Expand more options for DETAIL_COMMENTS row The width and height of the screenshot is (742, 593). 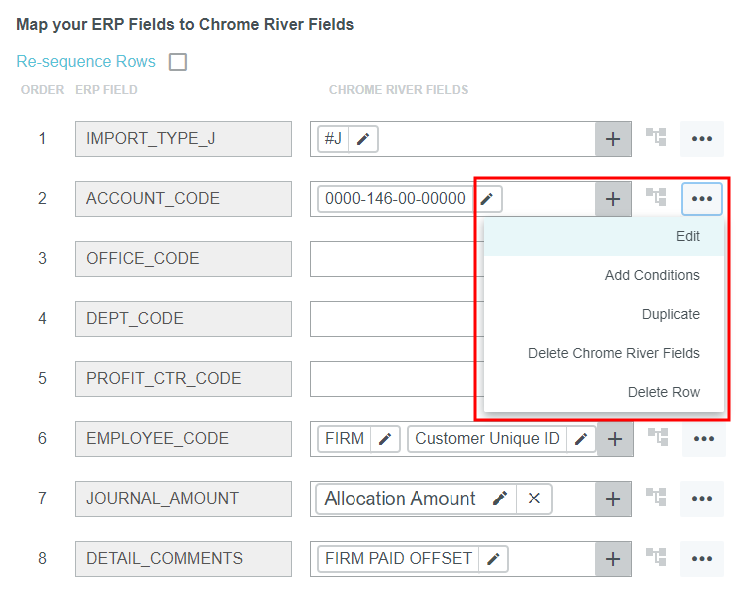pyautogui.click(x=702, y=559)
